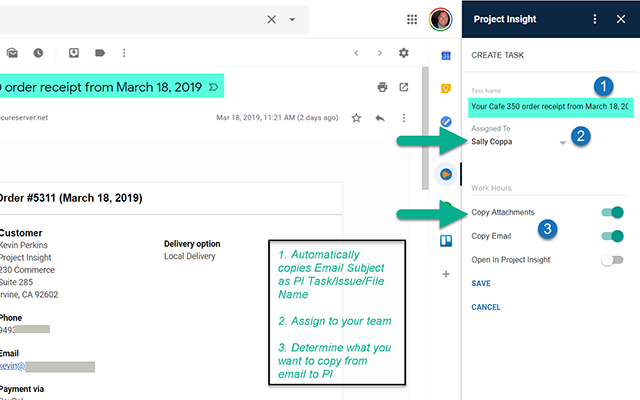Snooze this email with the clock icon

(38, 53)
